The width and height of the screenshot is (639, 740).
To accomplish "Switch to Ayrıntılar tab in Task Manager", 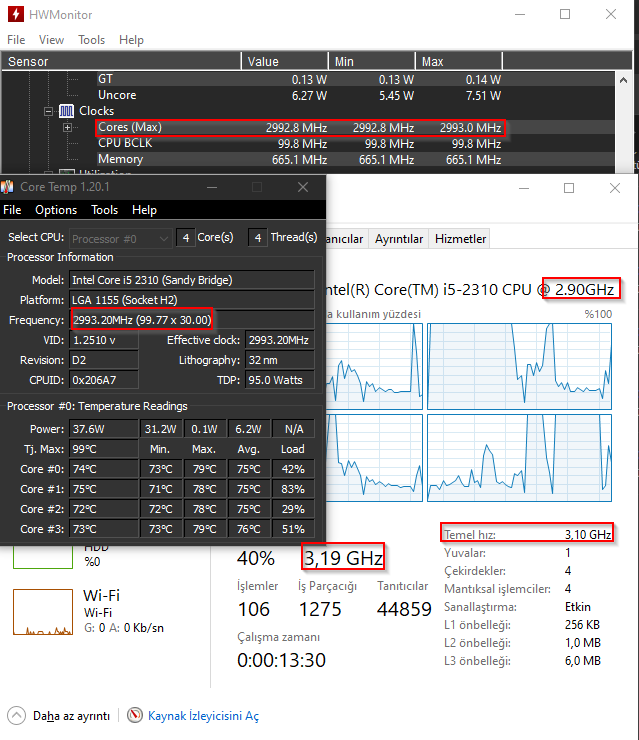I will coord(399,239).
